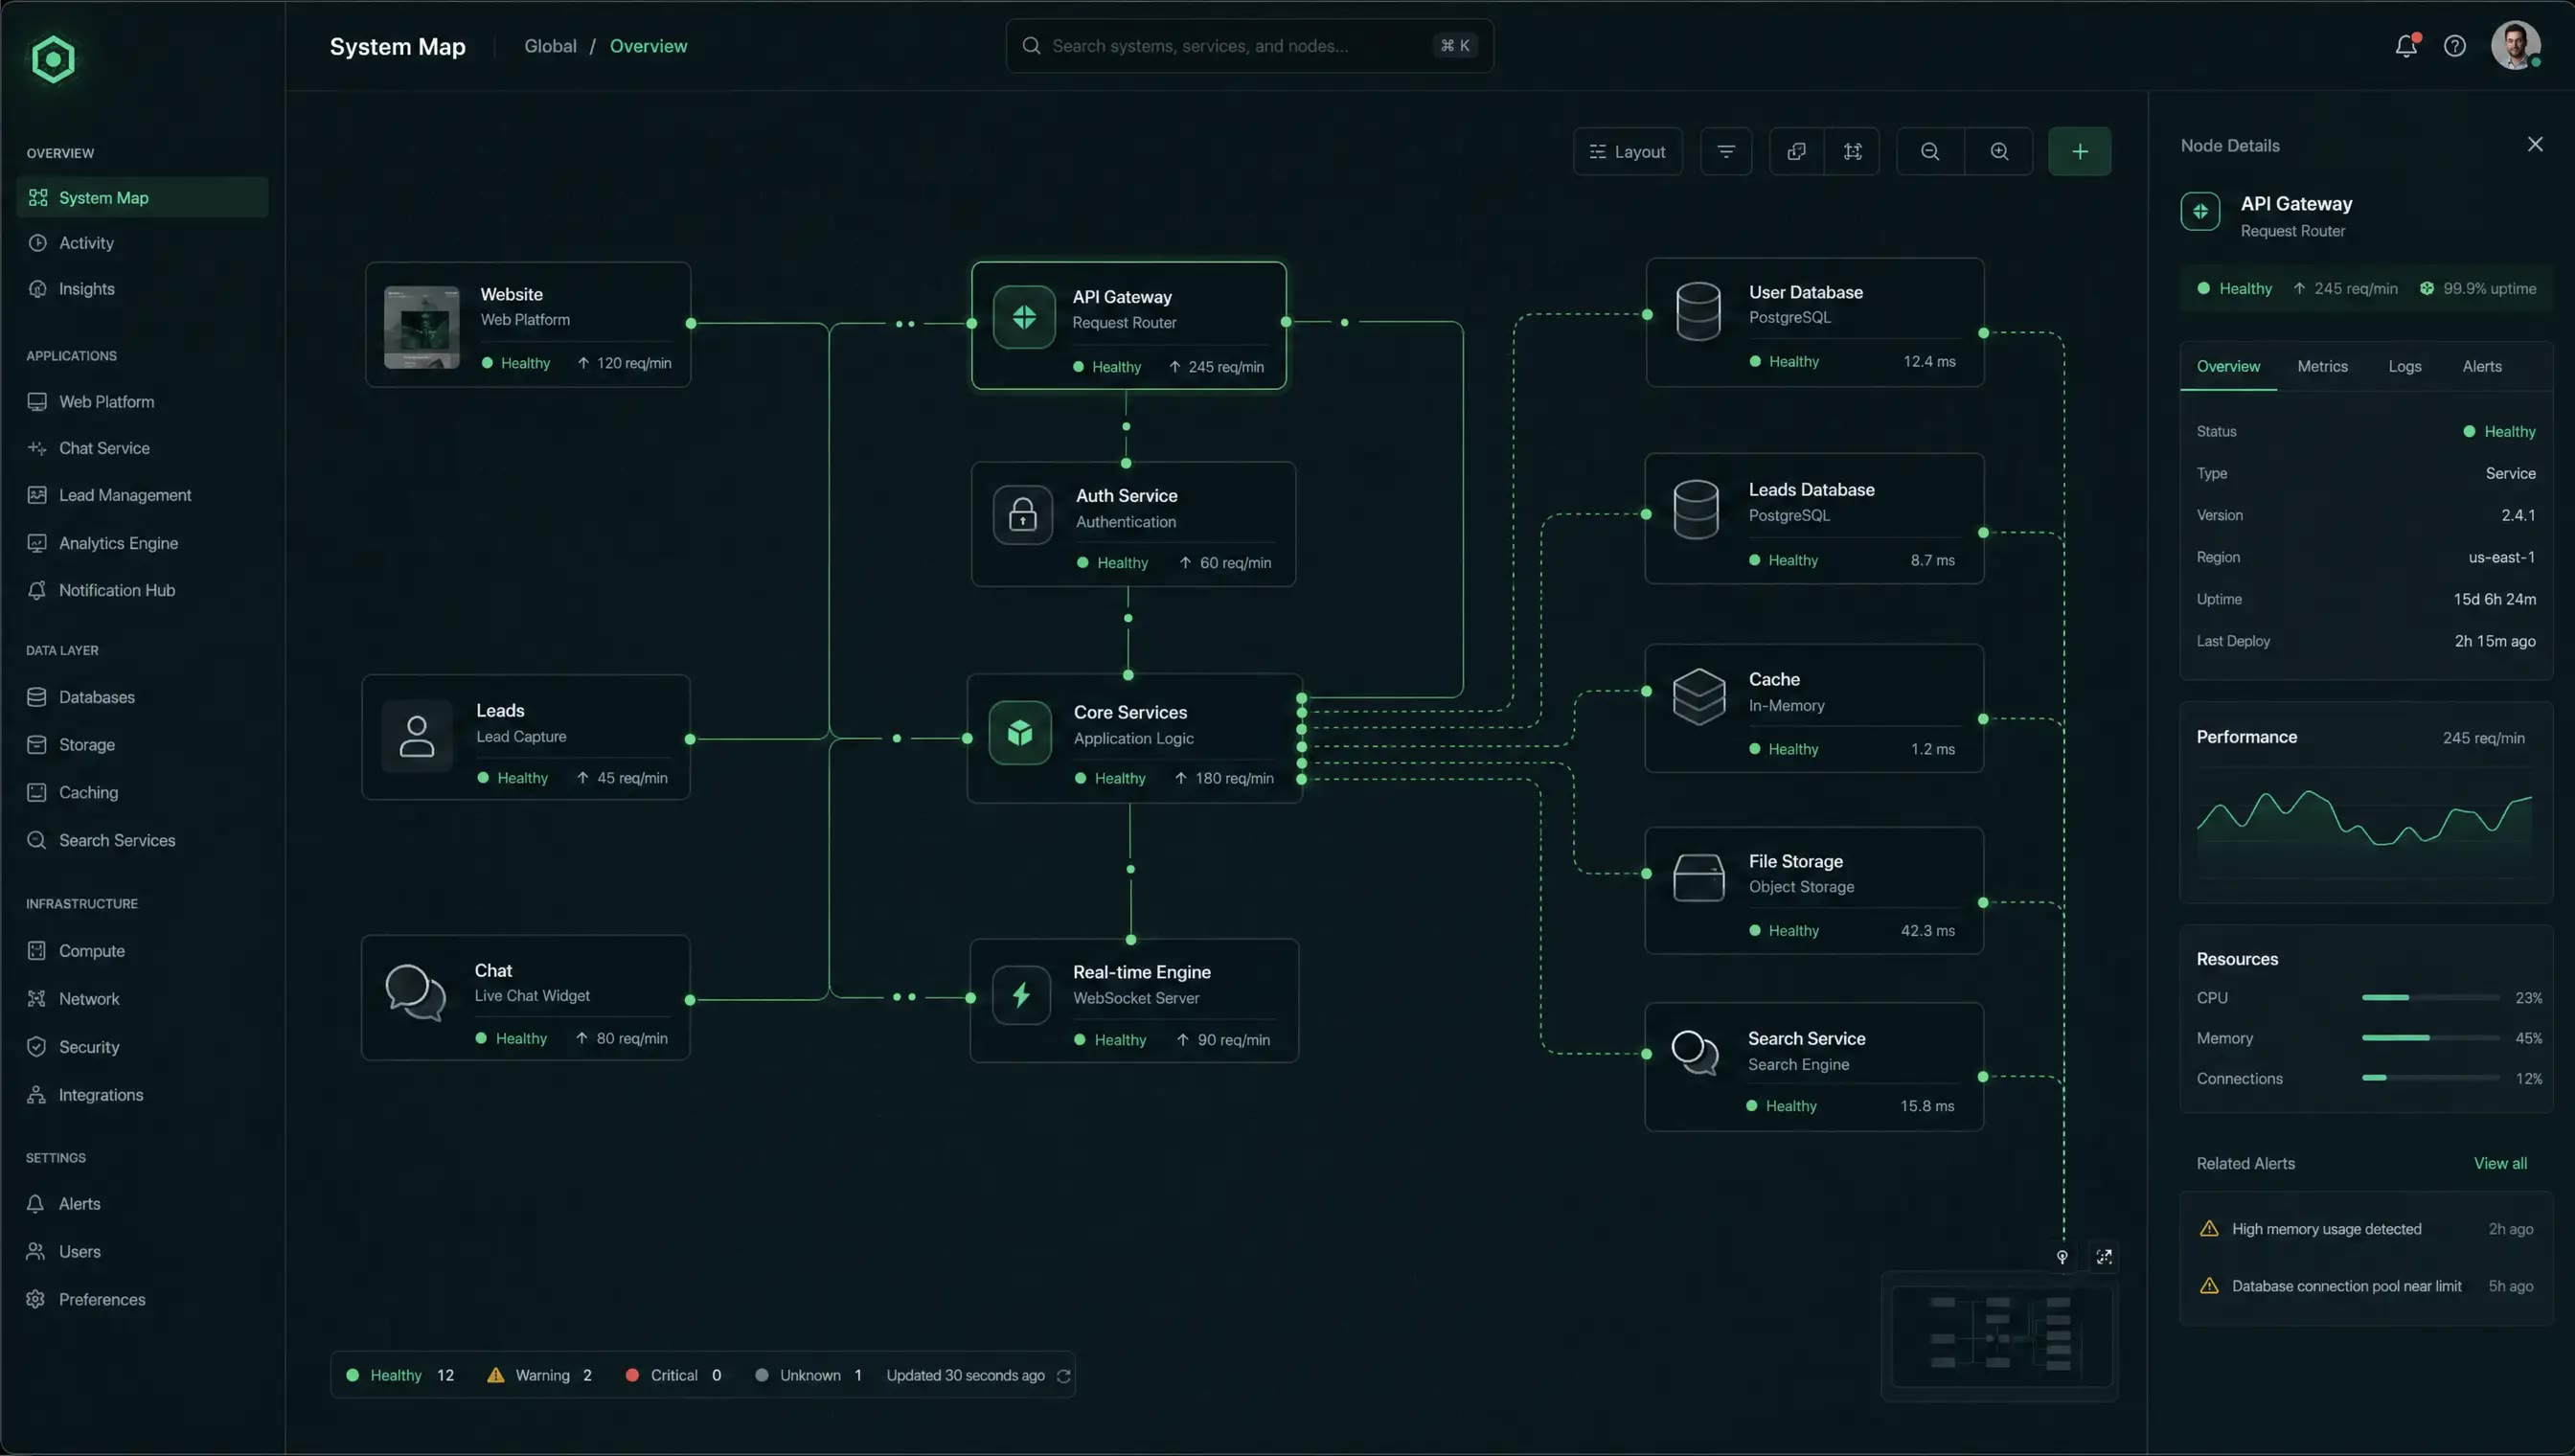Filter by Warning status count

(x=539, y=1376)
